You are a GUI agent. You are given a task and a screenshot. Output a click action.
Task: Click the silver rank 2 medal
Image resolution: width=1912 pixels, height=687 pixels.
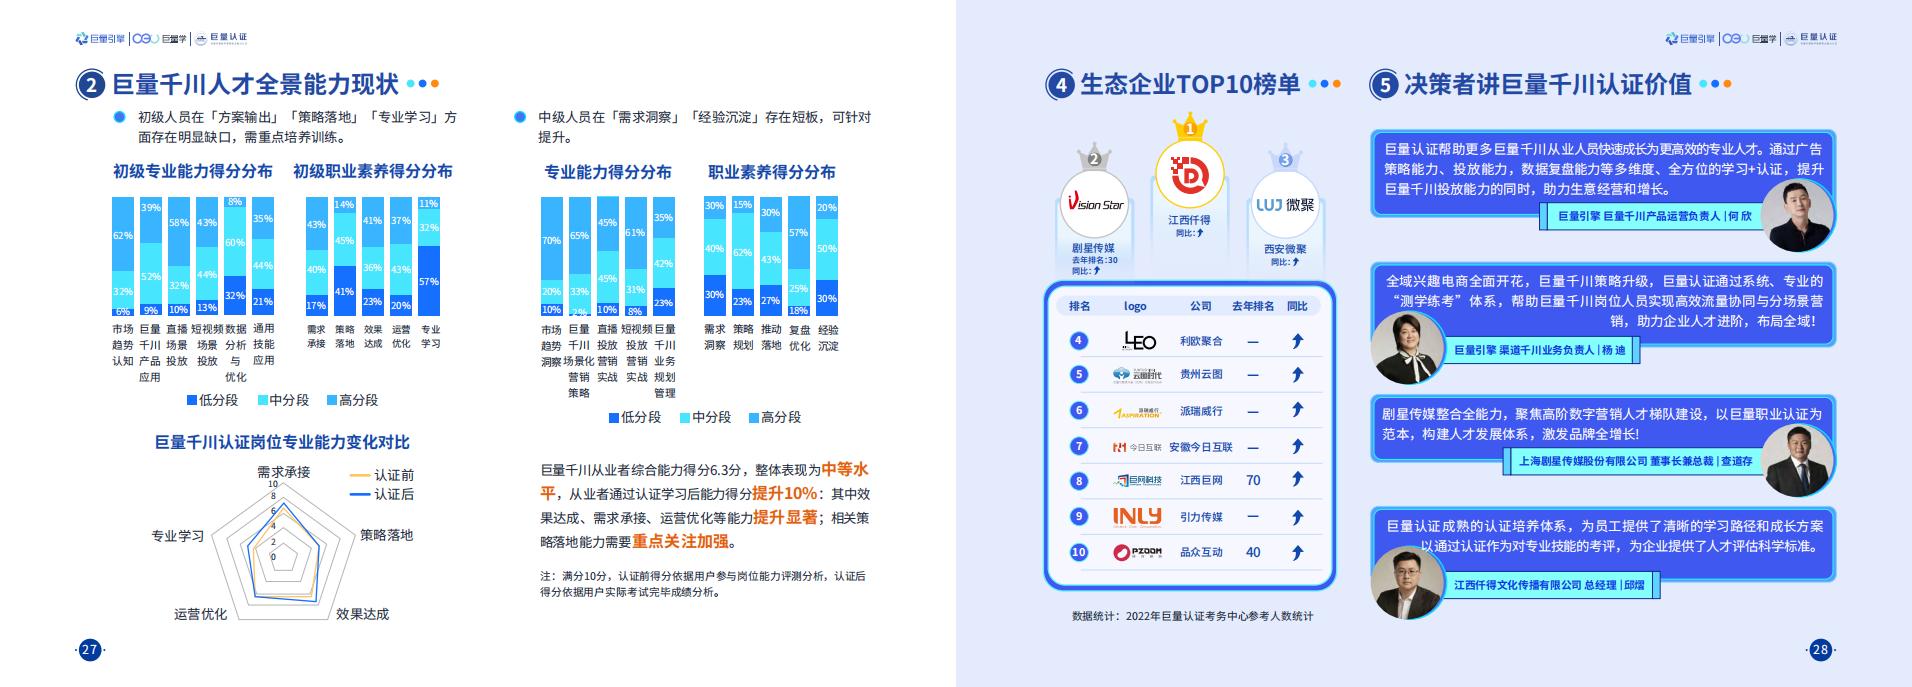[1094, 157]
